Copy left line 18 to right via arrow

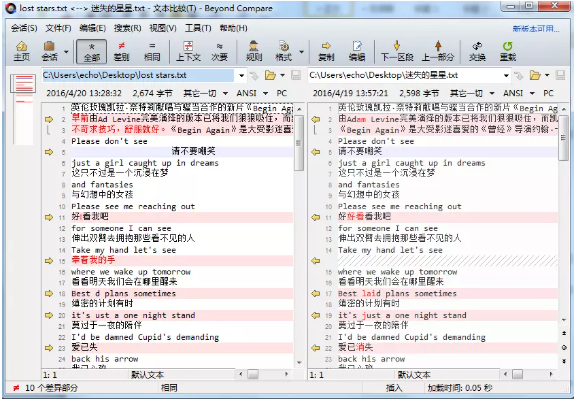49,293
